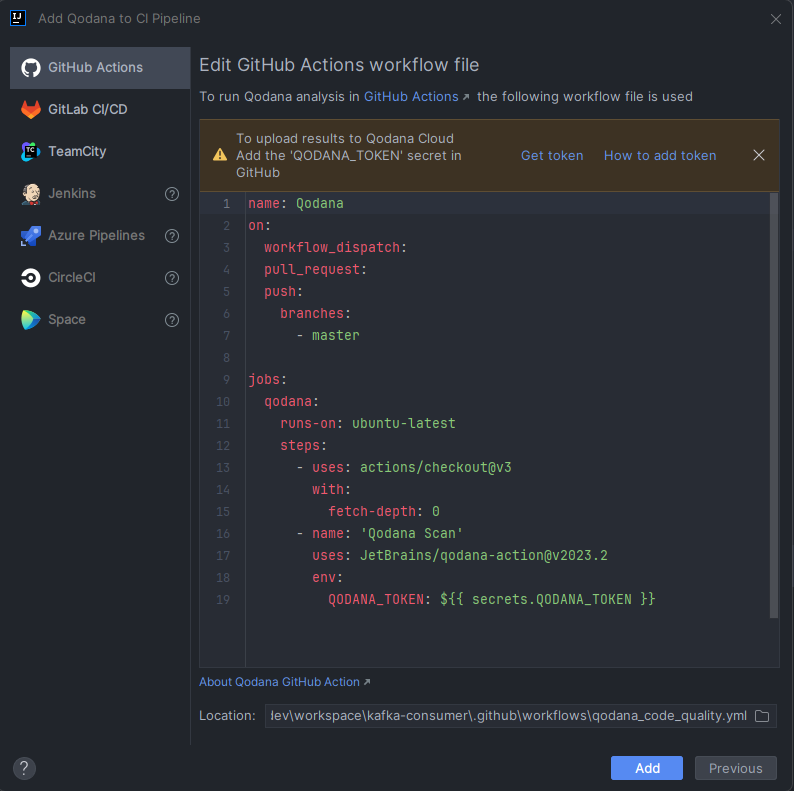Click 'pull_request:' on line 4
Image resolution: width=794 pixels, height=791 pixels.
coord(315,269)
